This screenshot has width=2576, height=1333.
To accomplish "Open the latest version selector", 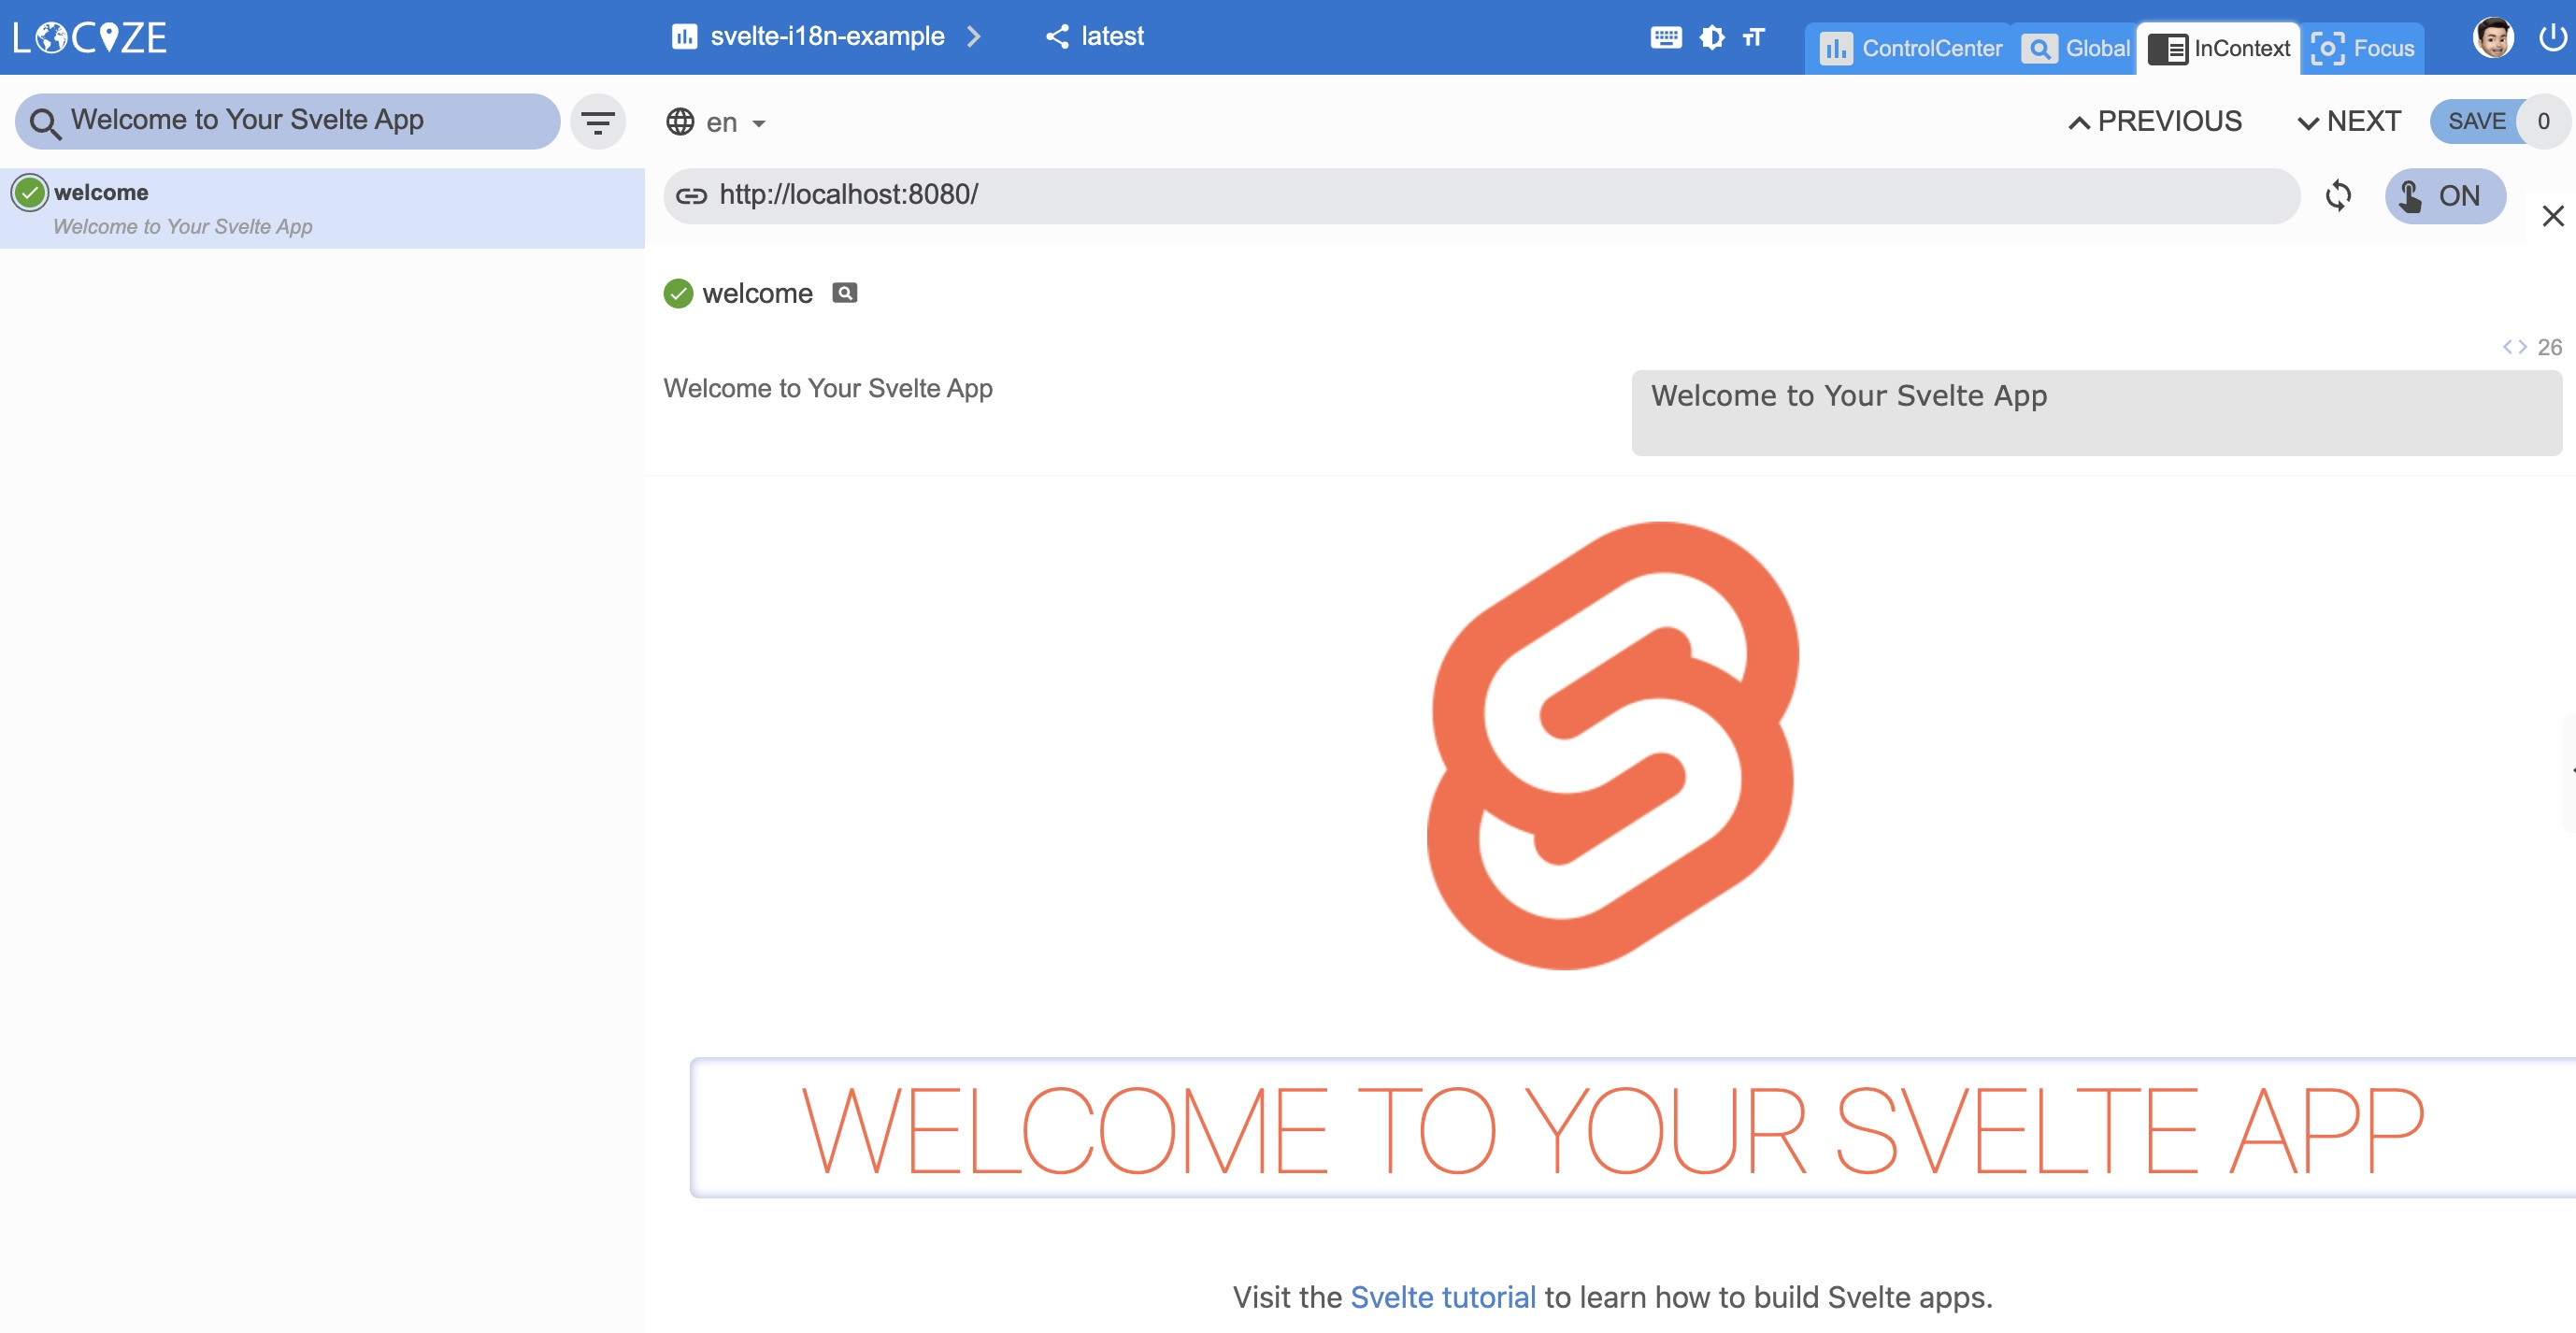I will tap(1095, 37).
